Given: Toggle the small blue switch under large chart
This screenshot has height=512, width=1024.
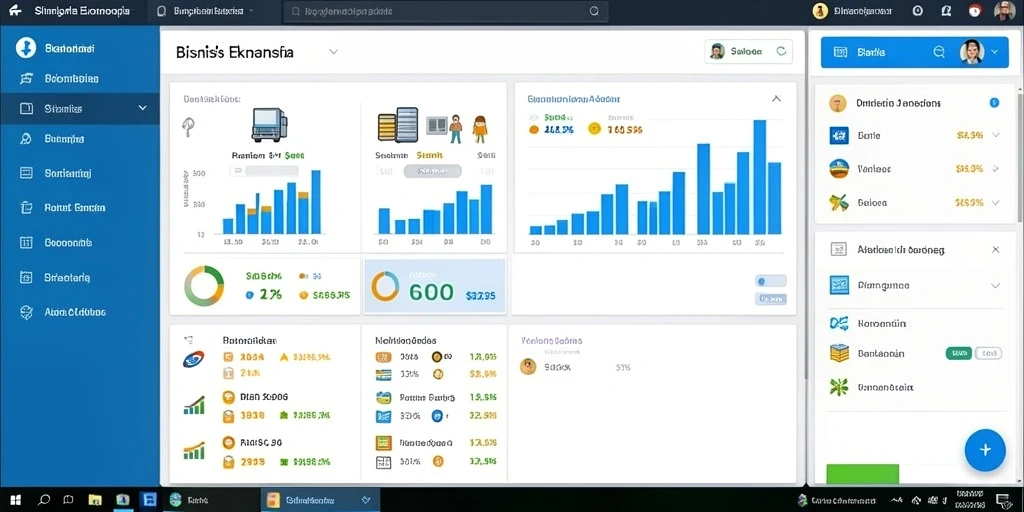Looking at the screenshot, I should coord(771,281).
